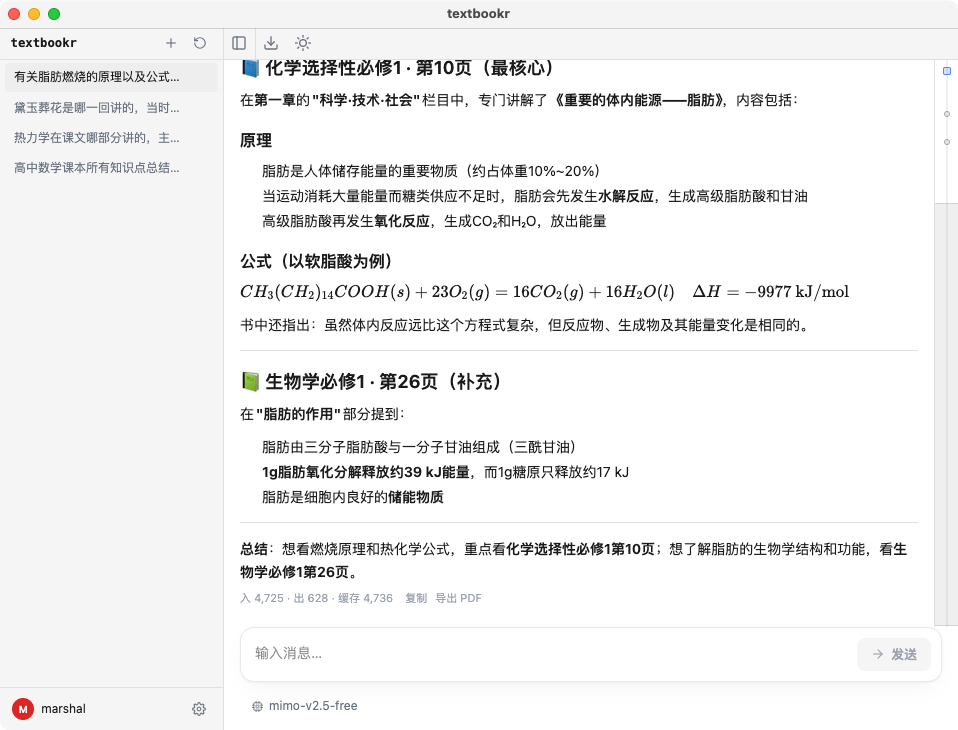The width and height of the screenshot is (958, 730).
Task: Click 导出 PDF export link
Action: pyautogui.click(x=458, y=598)
